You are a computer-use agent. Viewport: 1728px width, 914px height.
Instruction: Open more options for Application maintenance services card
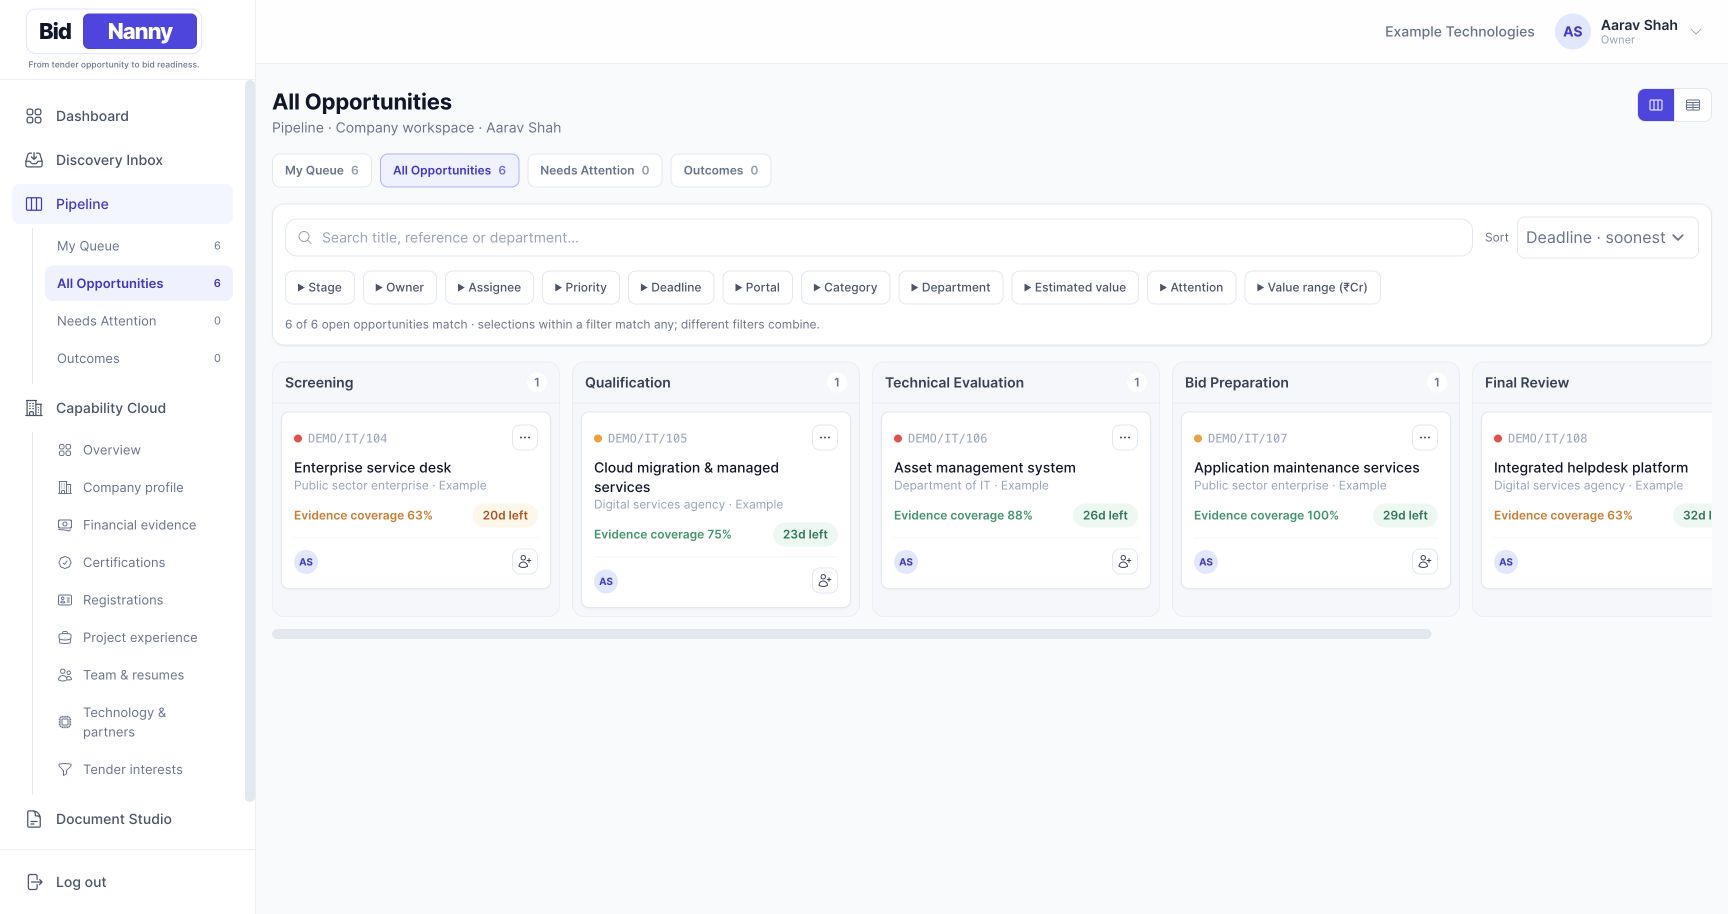point(1425,437)
